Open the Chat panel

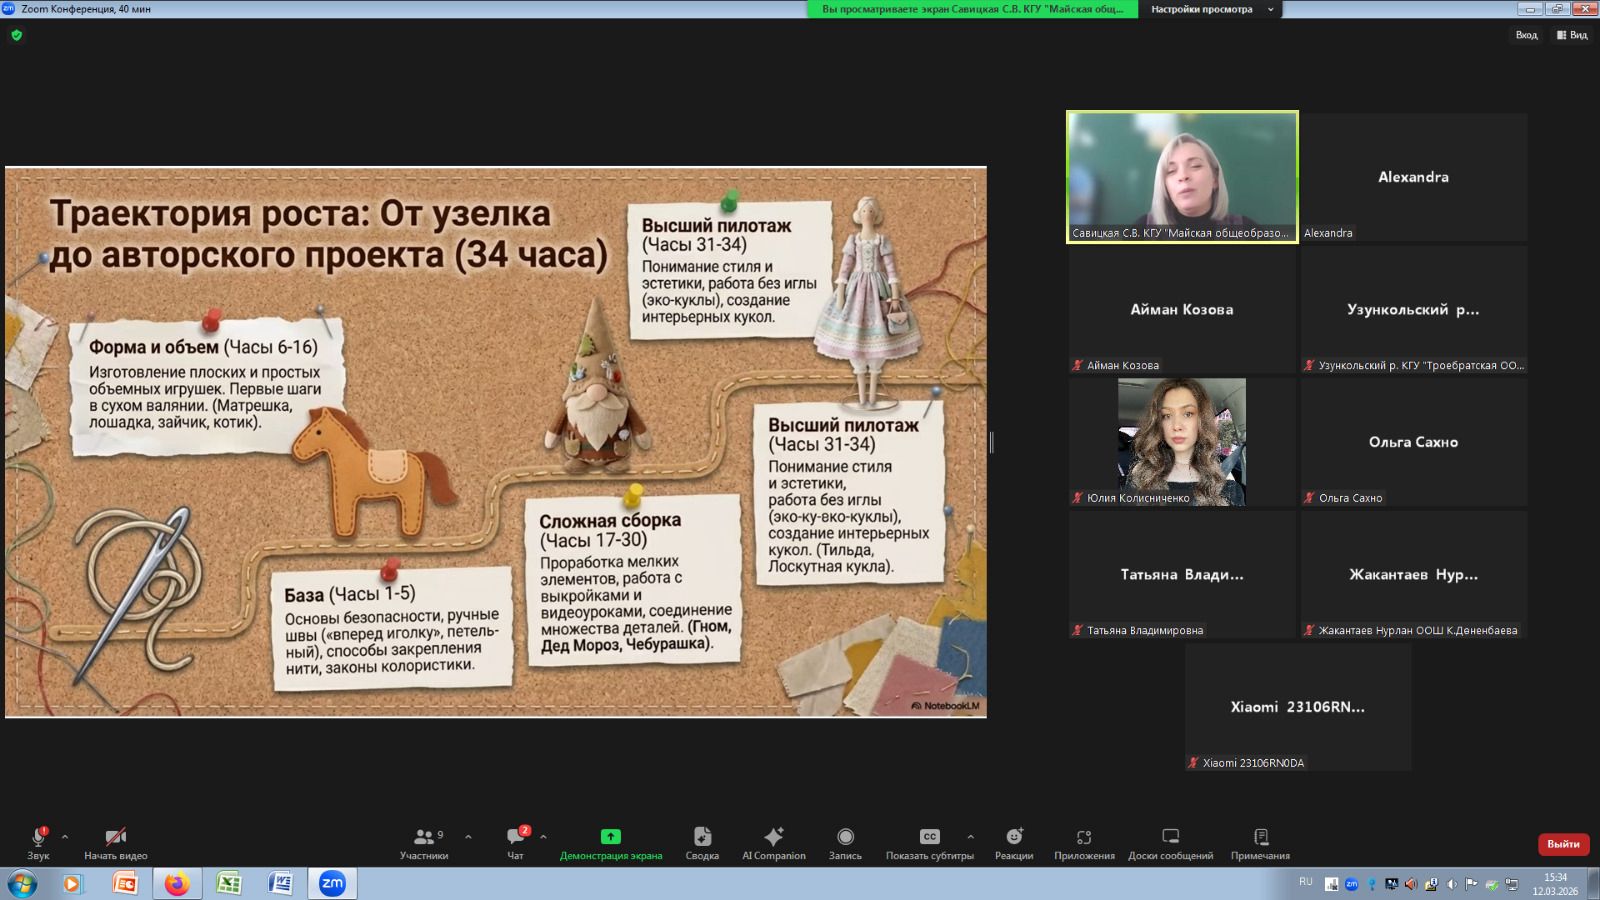[516, 837]
